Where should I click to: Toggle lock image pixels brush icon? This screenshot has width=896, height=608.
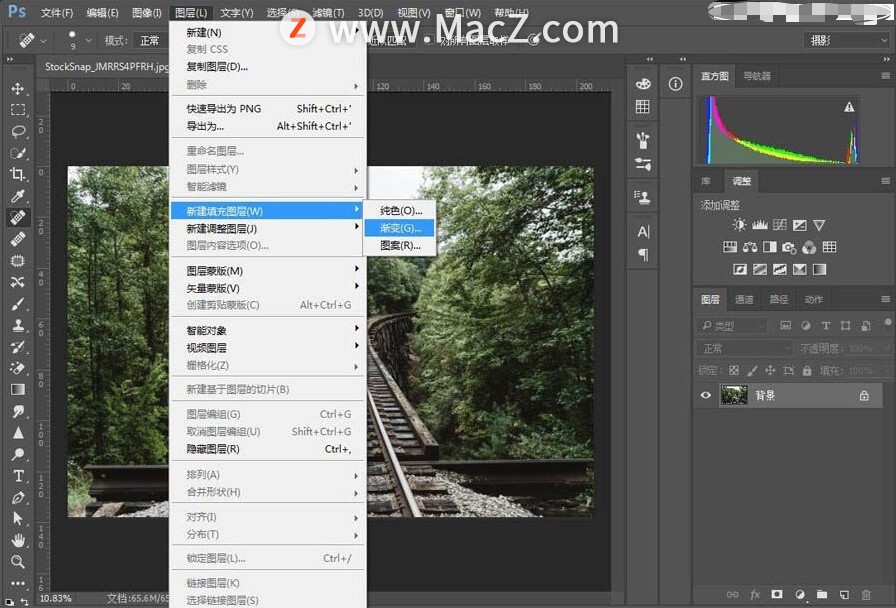pyautogui.click(x=753, y=370)
